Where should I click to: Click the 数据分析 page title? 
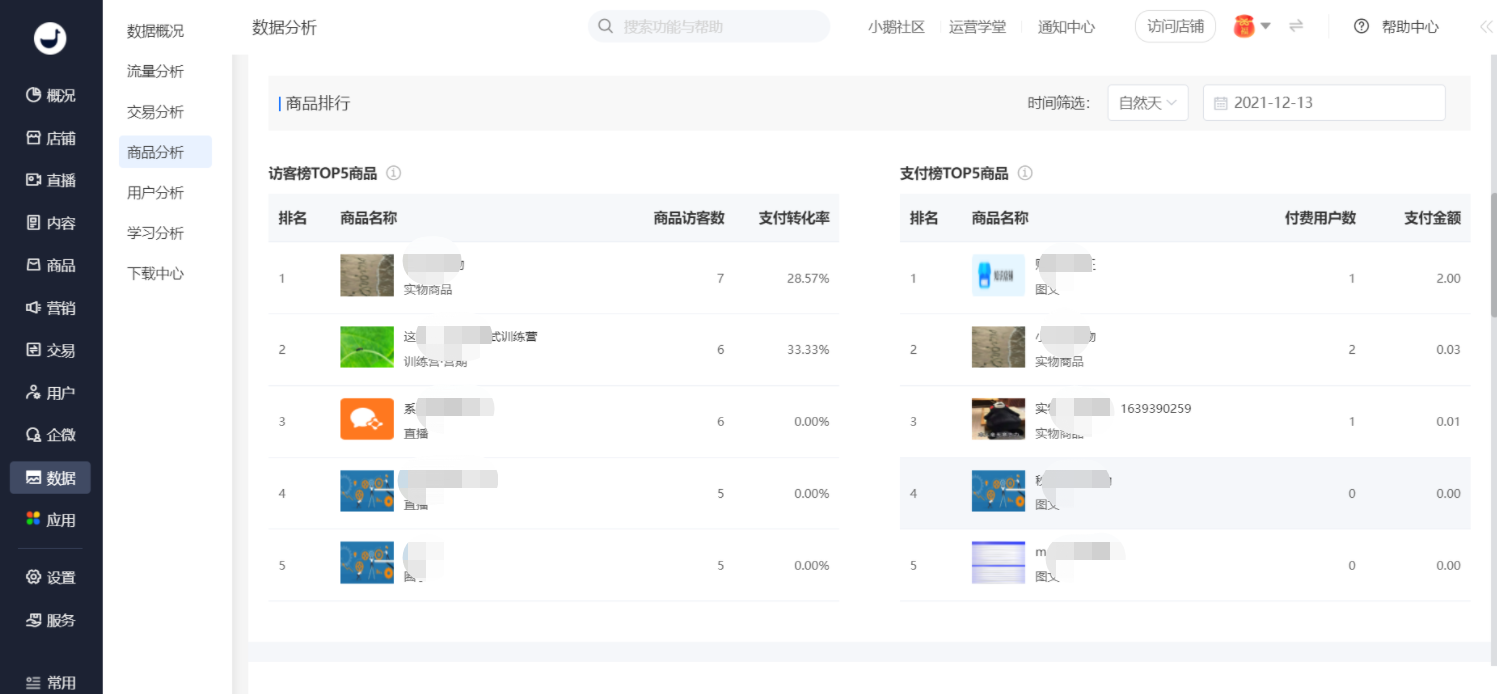click(x=284, y=27)
